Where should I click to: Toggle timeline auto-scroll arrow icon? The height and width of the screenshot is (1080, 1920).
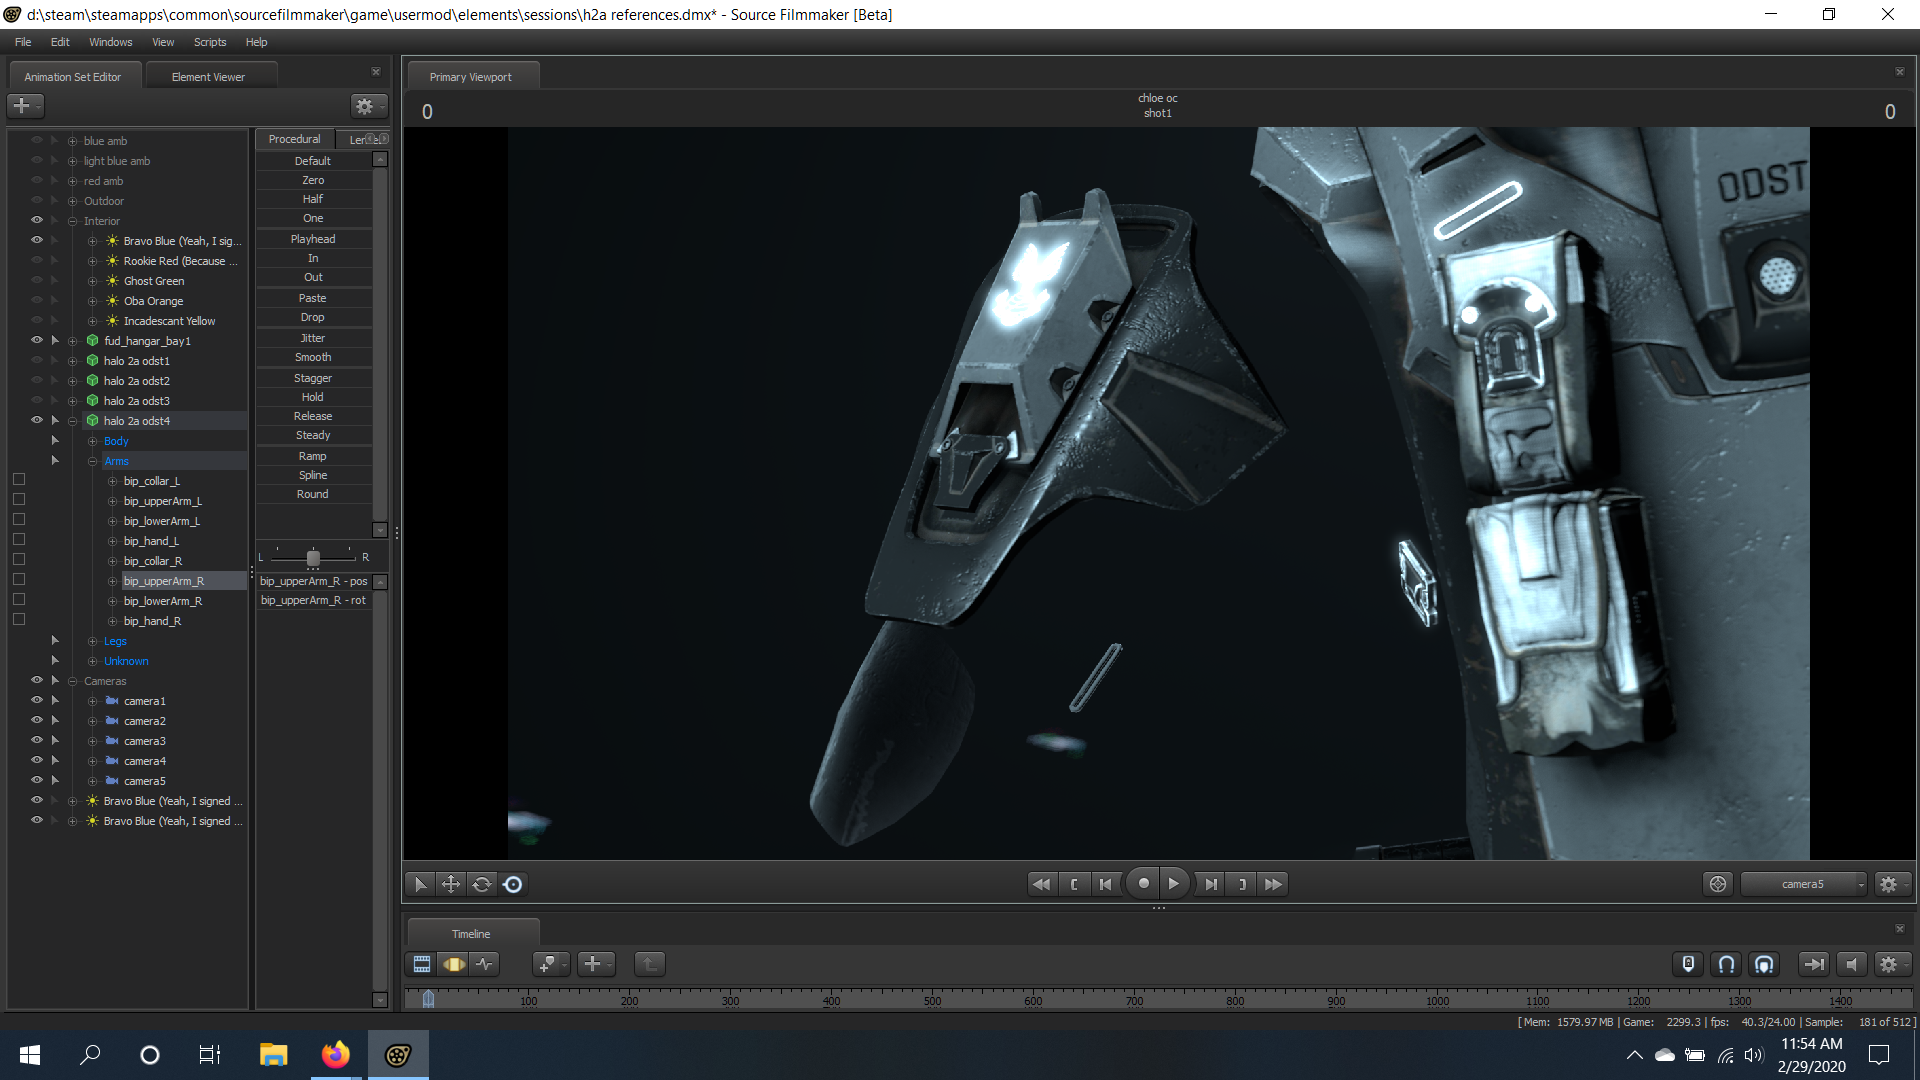point(1813,964)
